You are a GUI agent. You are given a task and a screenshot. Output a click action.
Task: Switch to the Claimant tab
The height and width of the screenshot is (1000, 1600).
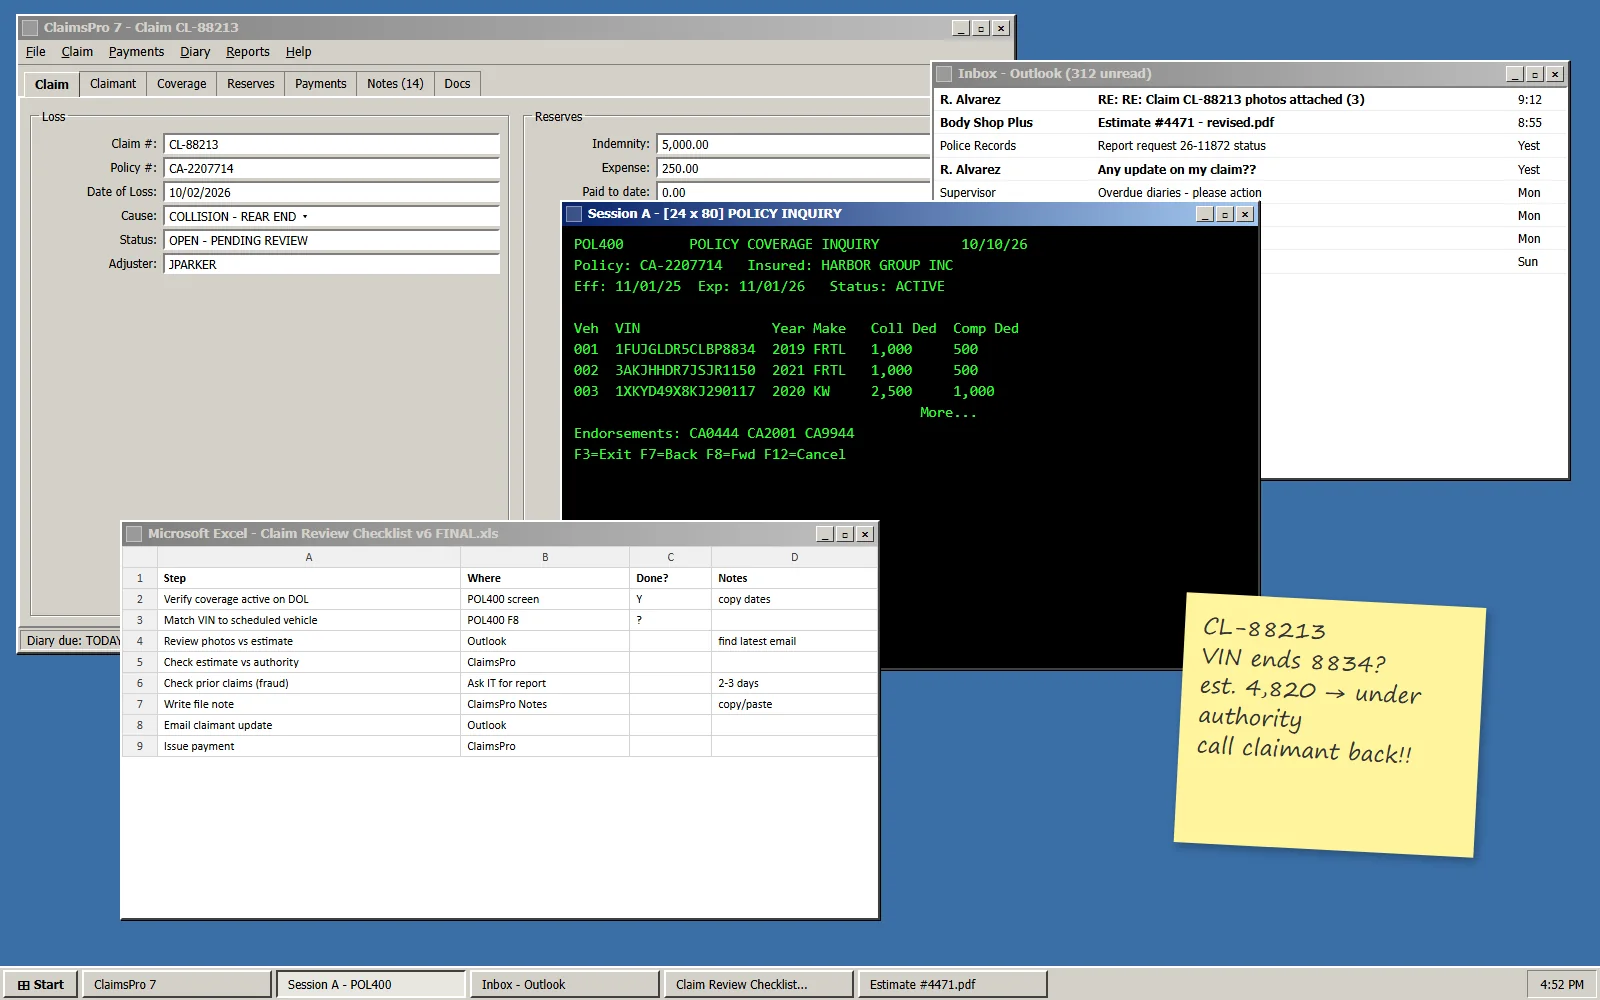pyautogui.click(x=113, y=84)
